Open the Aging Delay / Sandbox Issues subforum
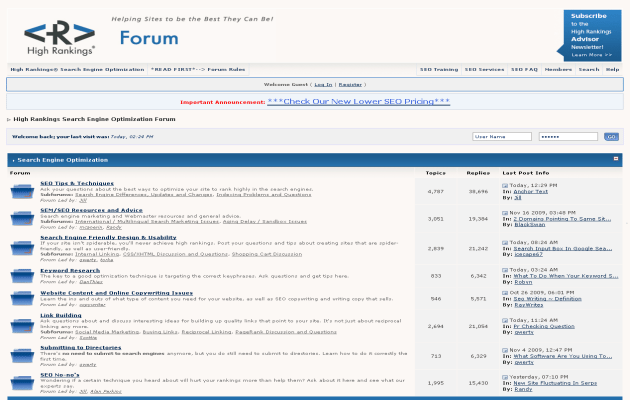The image size is (630, 400). (265, 222)
